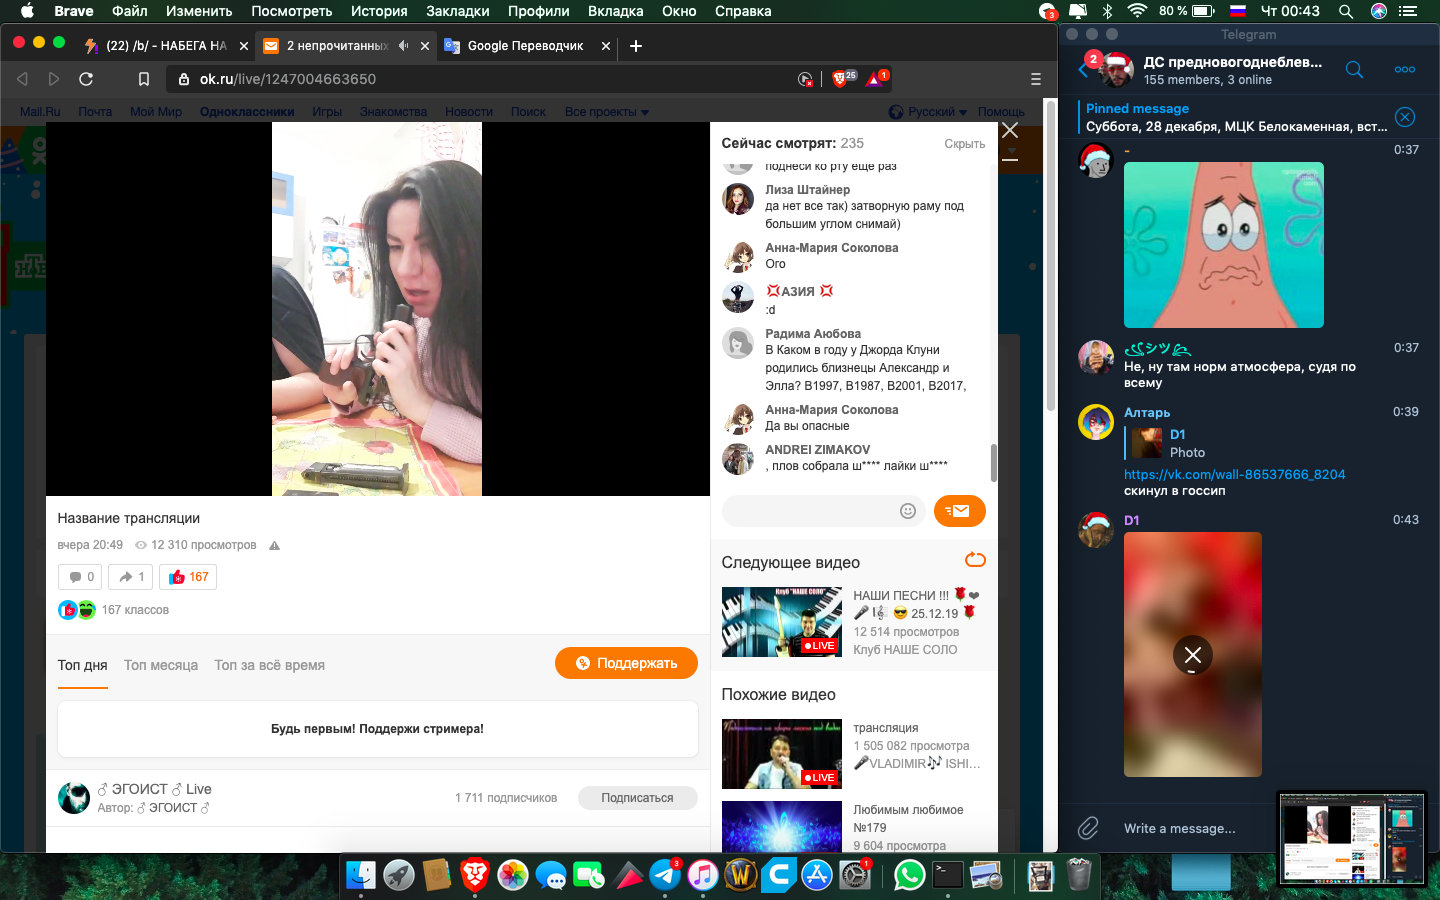This screenshot has width=1440, height=900.
Task: Switch to Google Переводчик tab
Action: 525,45
